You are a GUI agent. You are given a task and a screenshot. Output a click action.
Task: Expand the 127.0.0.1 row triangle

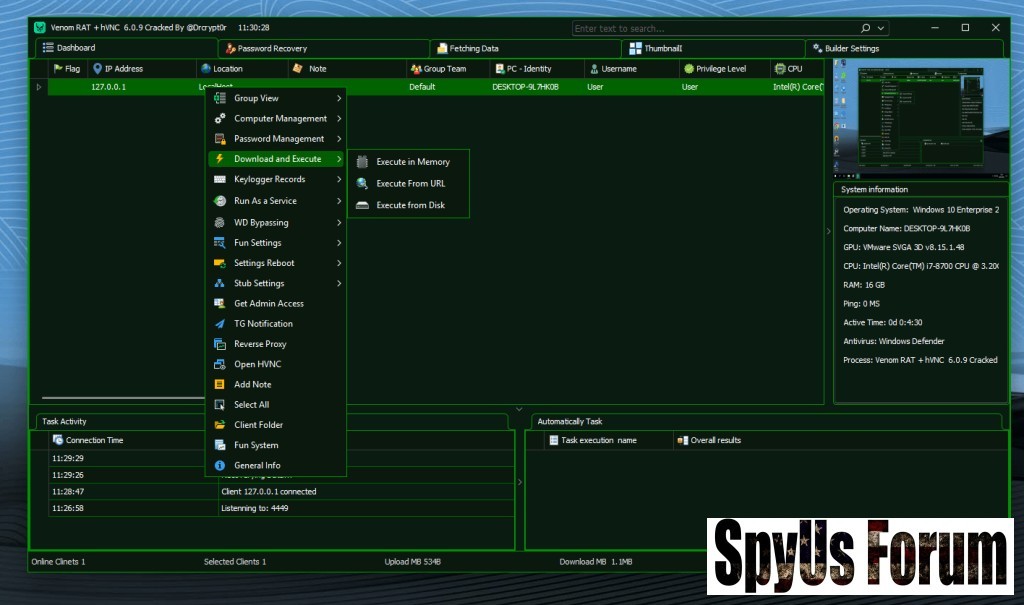coord(39,87)
